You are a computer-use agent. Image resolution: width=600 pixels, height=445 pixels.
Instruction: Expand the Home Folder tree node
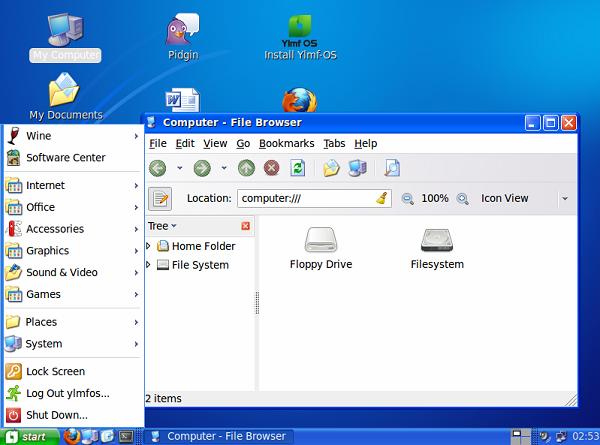tap(150, 246)
